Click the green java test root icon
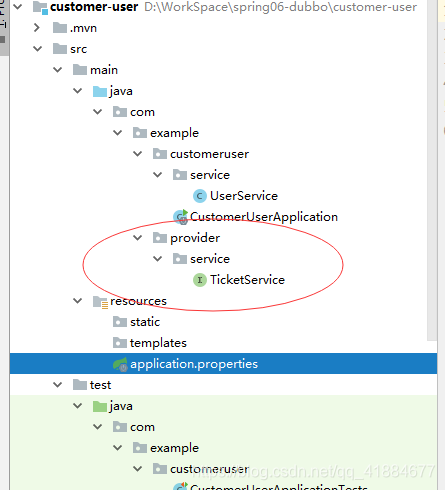445x490 pixels. [x=100, y=406]
